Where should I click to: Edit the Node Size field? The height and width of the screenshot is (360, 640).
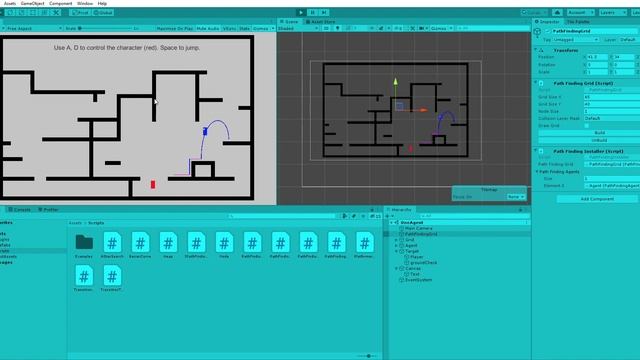[611, 111]
